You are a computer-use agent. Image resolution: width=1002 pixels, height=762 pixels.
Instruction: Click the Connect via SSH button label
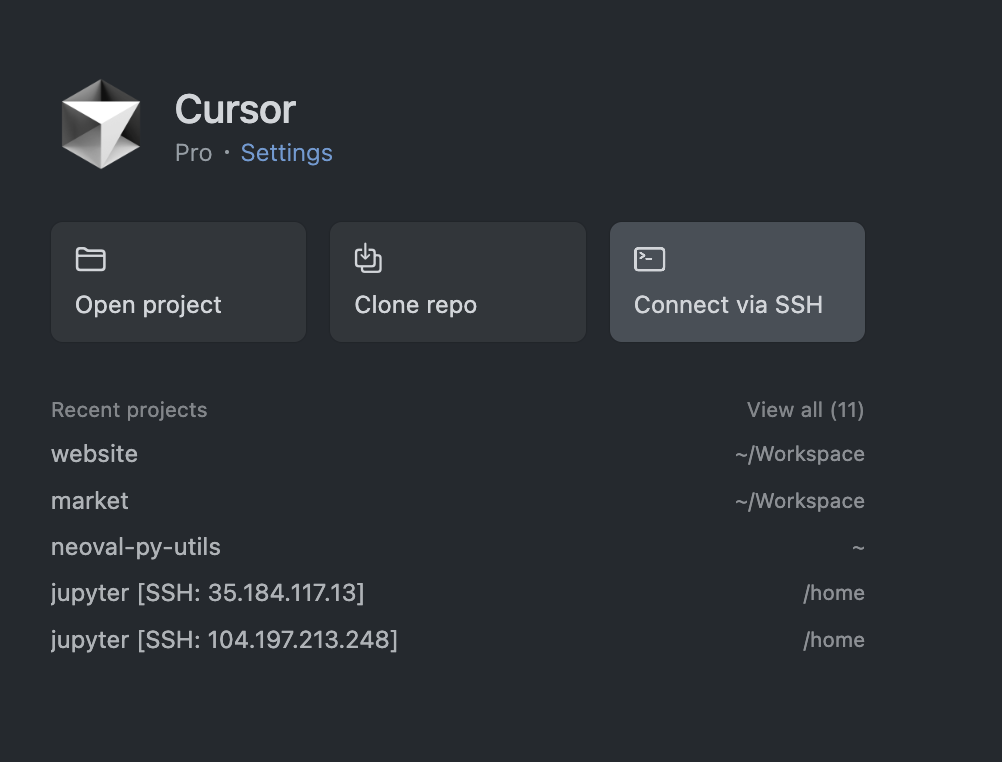pos(728,305)
